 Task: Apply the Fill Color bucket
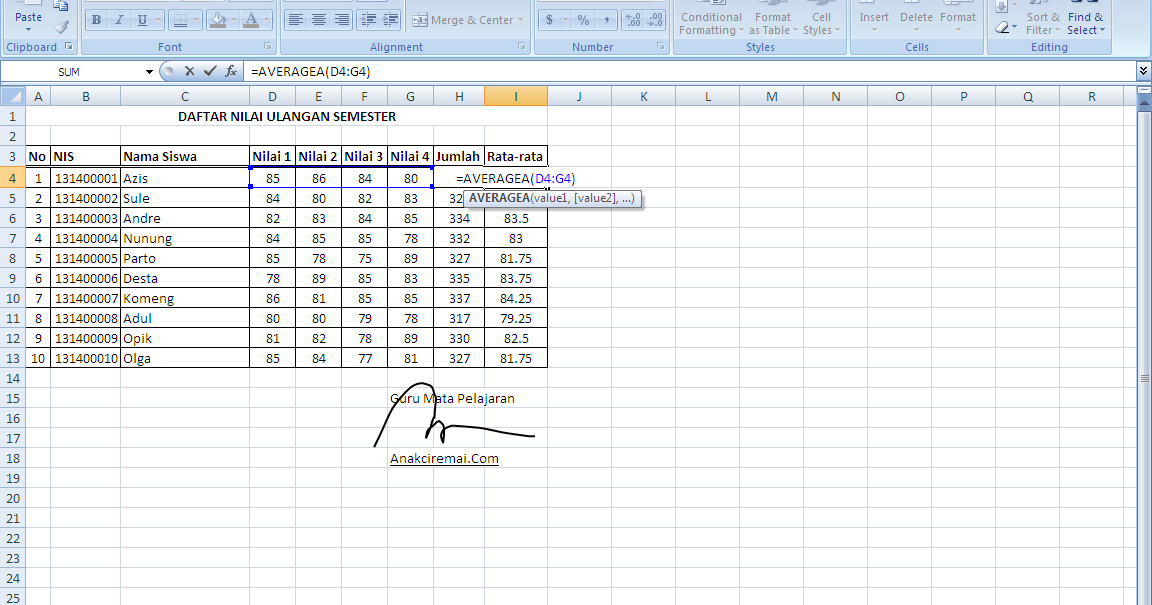point(217,20)
